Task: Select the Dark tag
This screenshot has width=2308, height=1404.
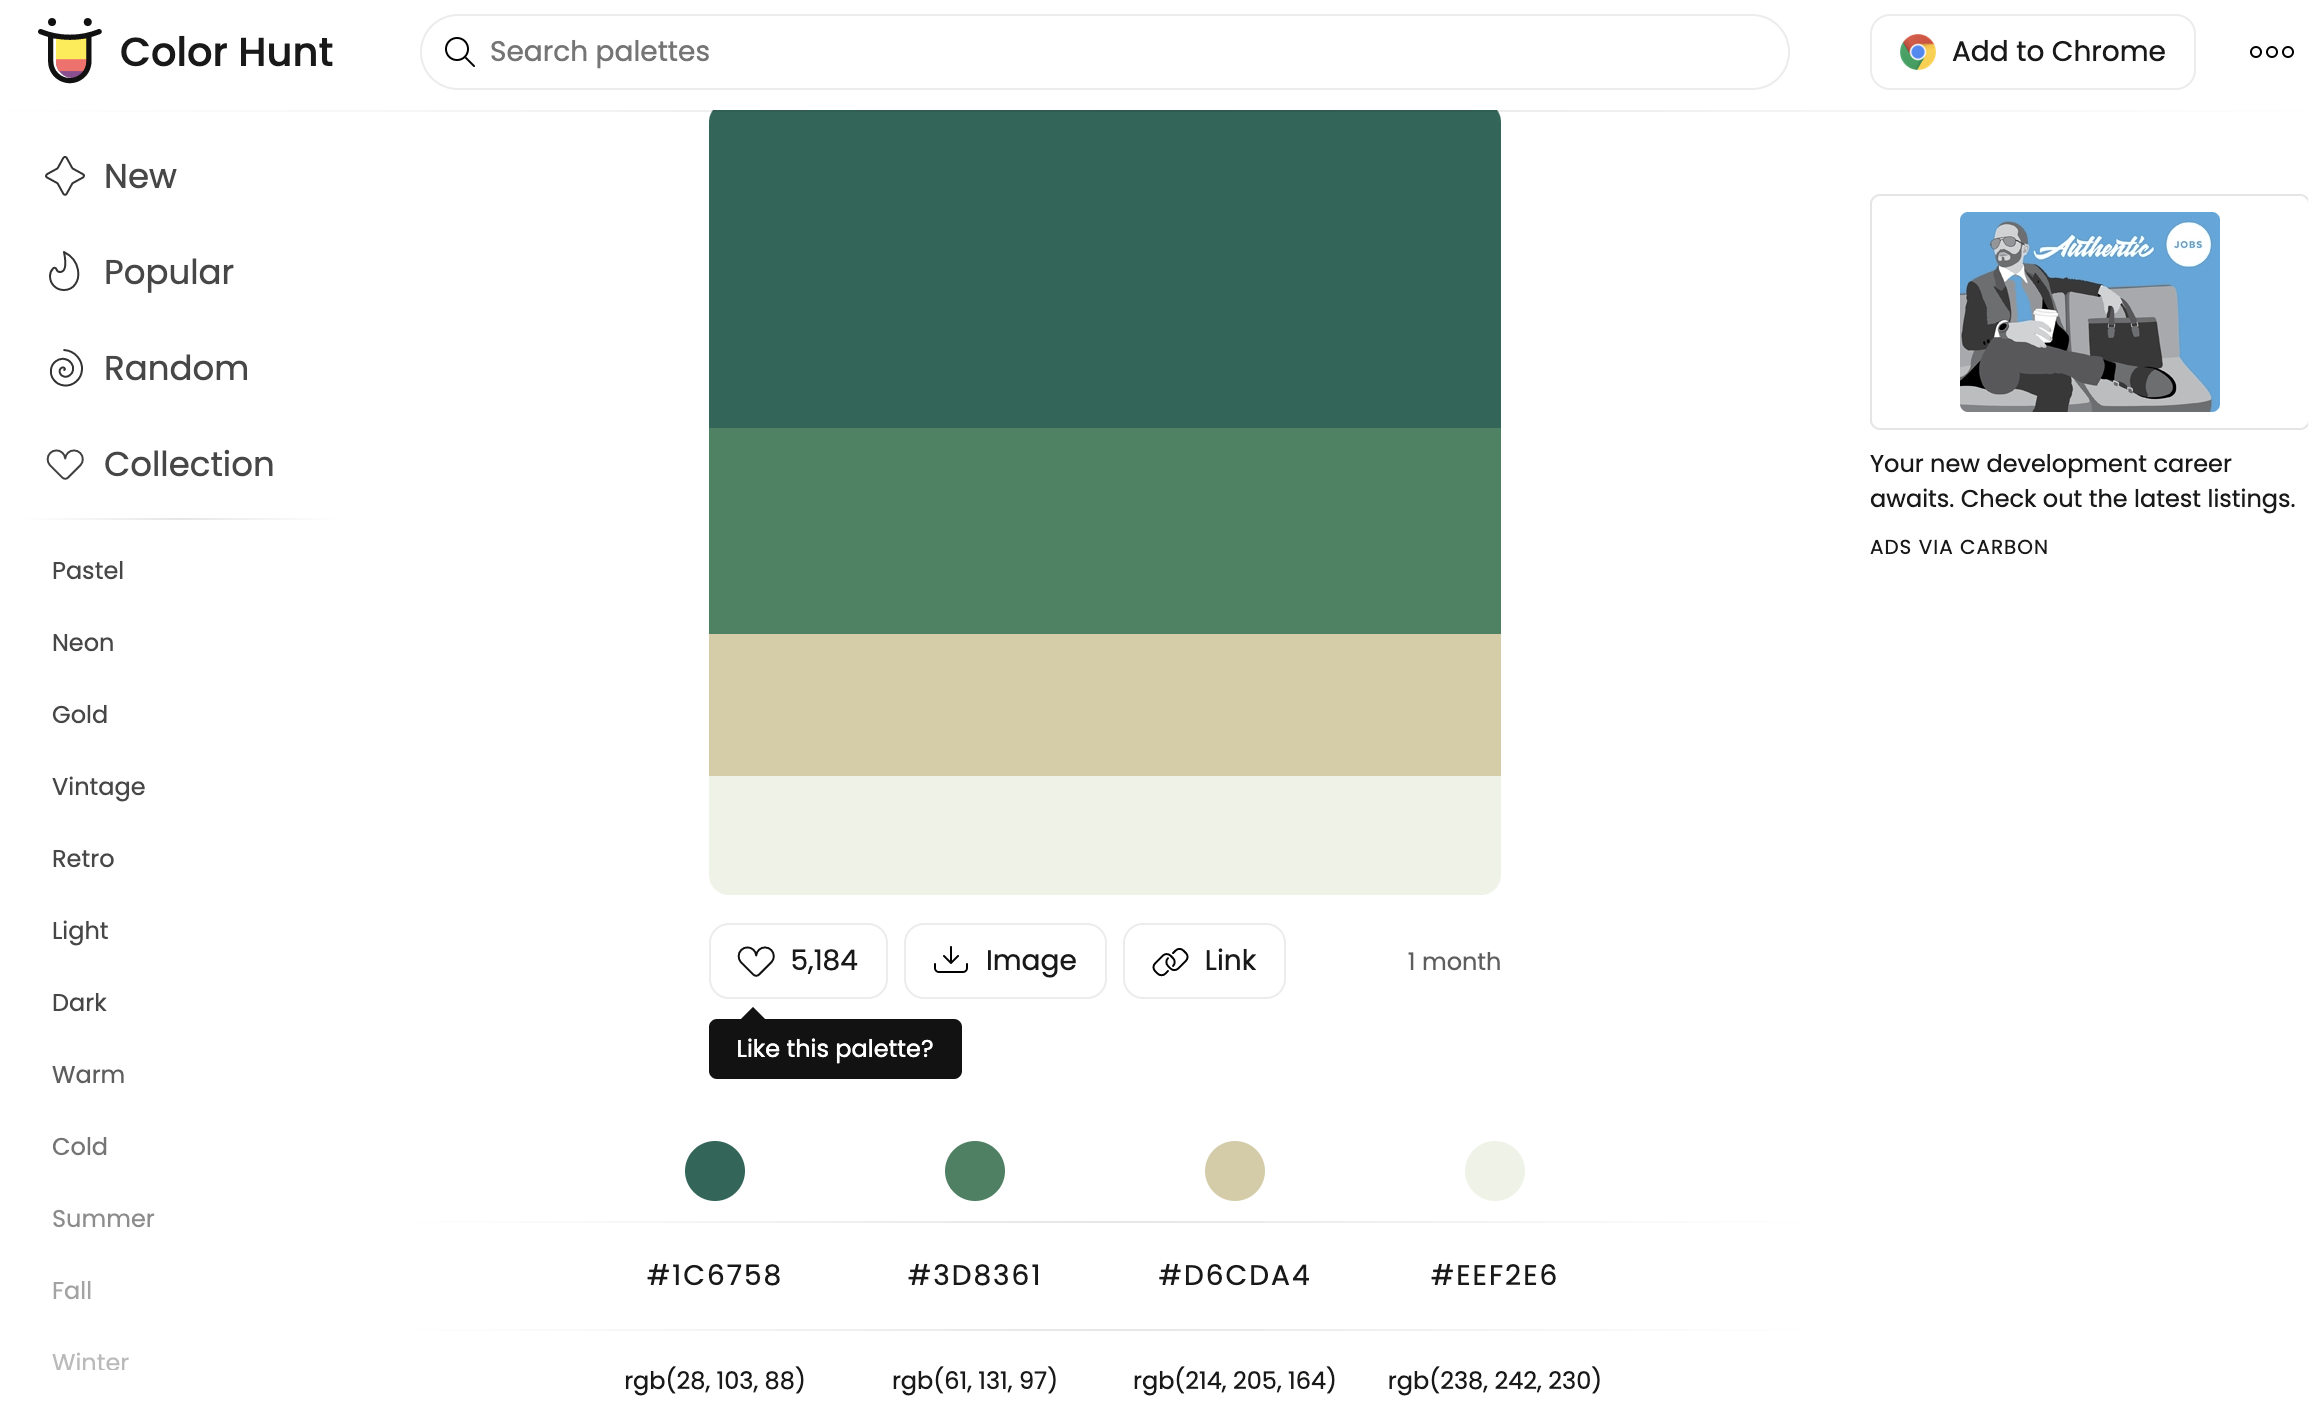Action: click(x=79, y=1002)
